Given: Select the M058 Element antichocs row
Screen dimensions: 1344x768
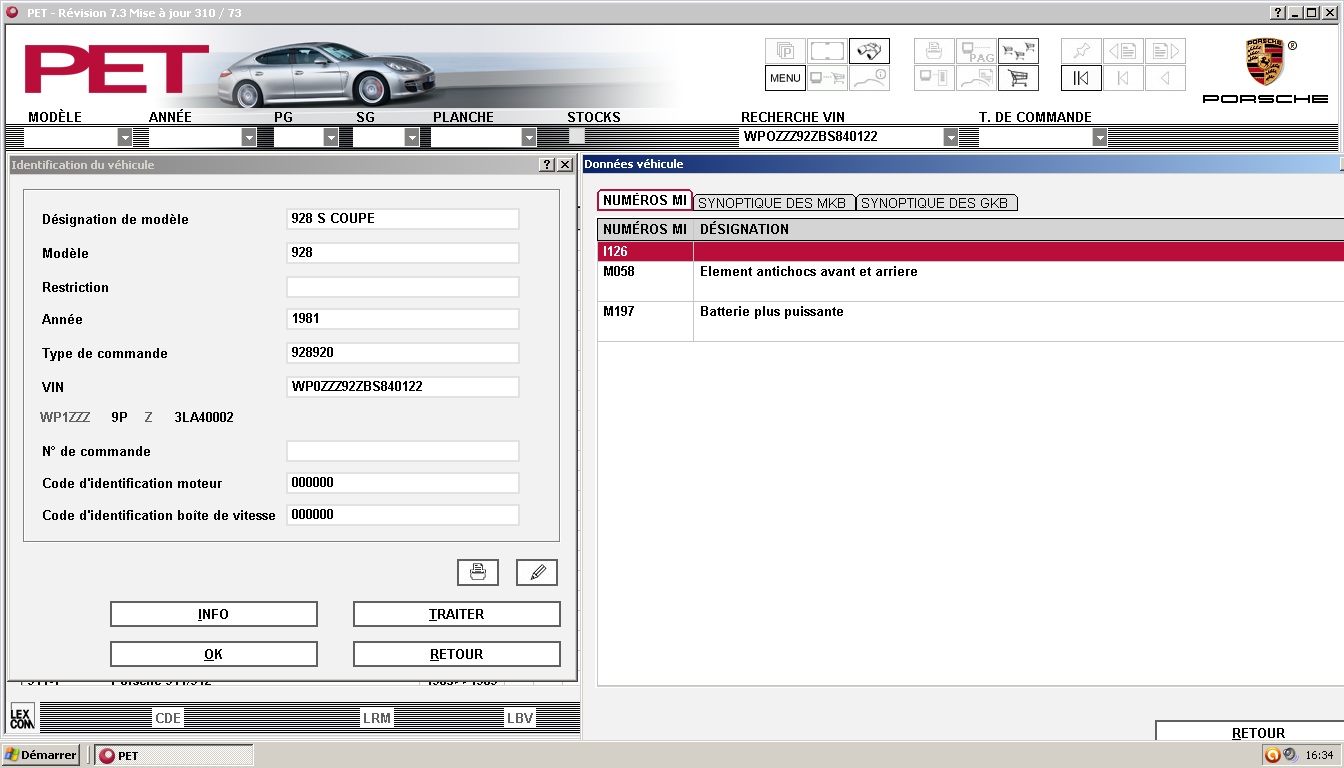Looking at the screenshot, I should (970, 281).
